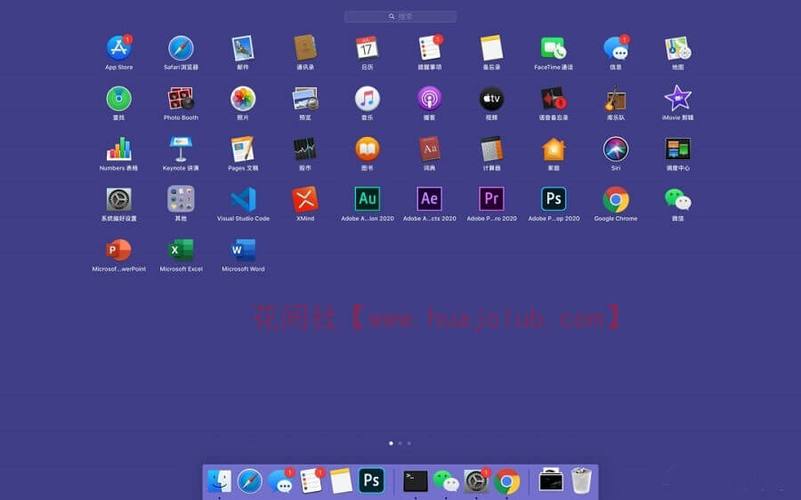Screen dimensions: 801x500
Task: Launch Safari from the Launchpad grid
Action: pos(181,48)
